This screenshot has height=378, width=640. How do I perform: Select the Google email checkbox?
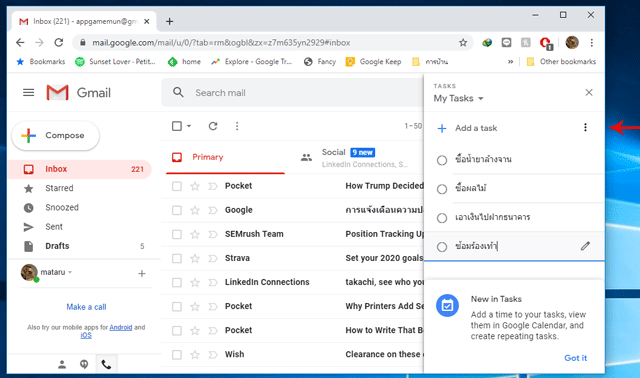tap(177, 210)
